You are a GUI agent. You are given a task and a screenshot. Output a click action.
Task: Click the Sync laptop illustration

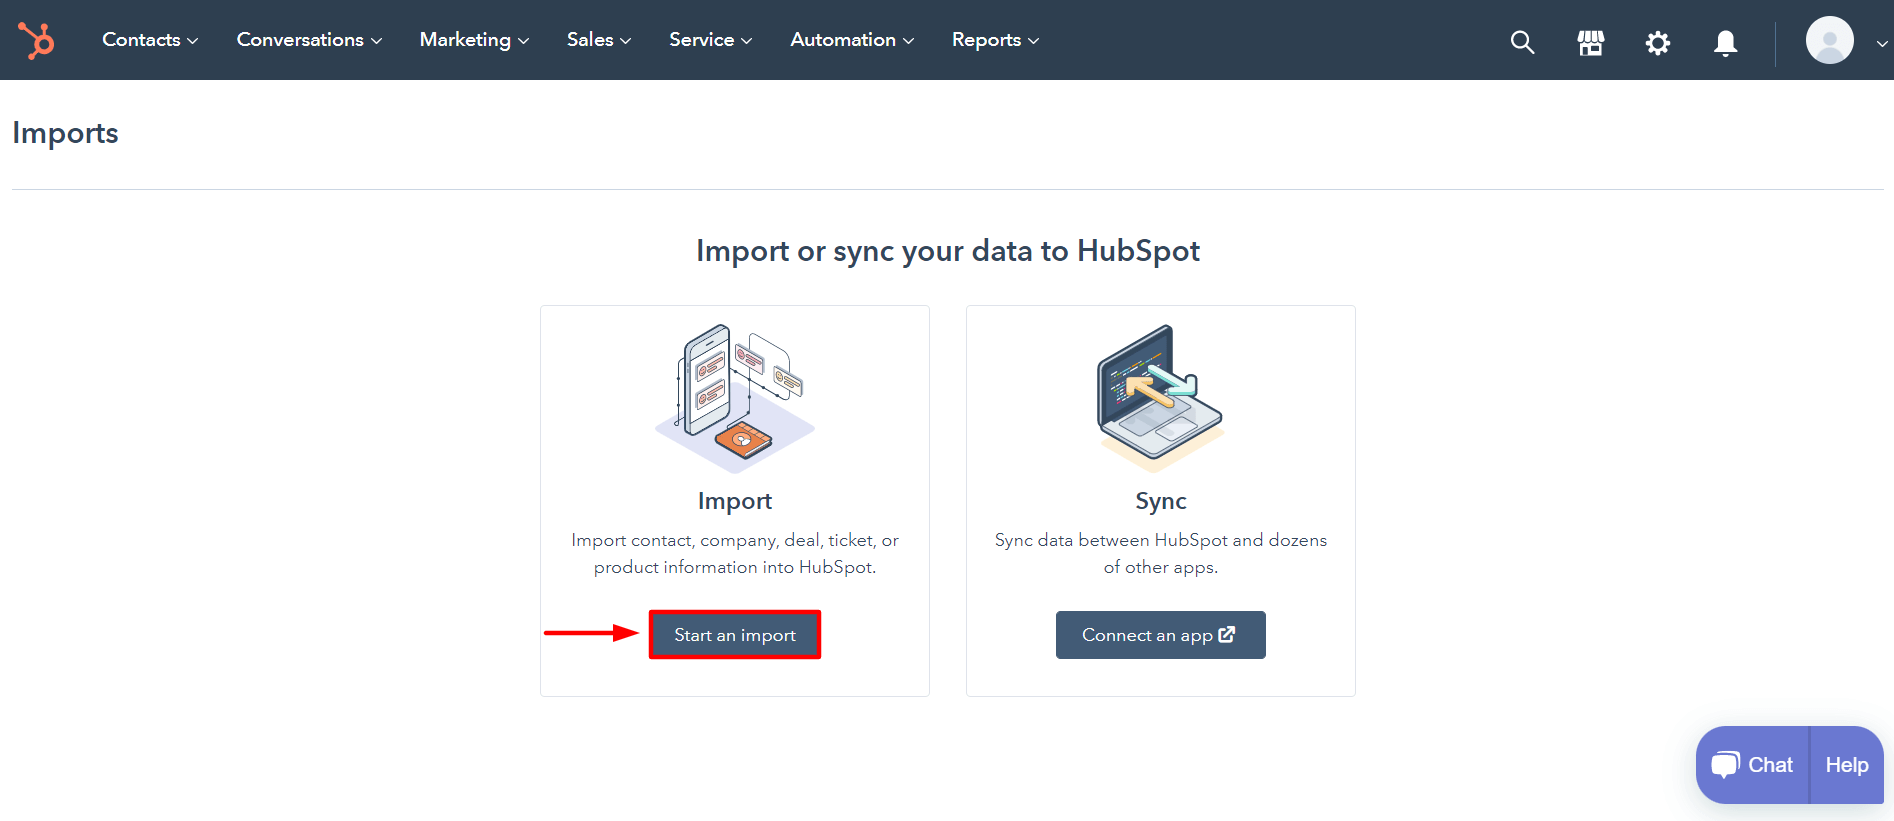(x=1161, y=398)
